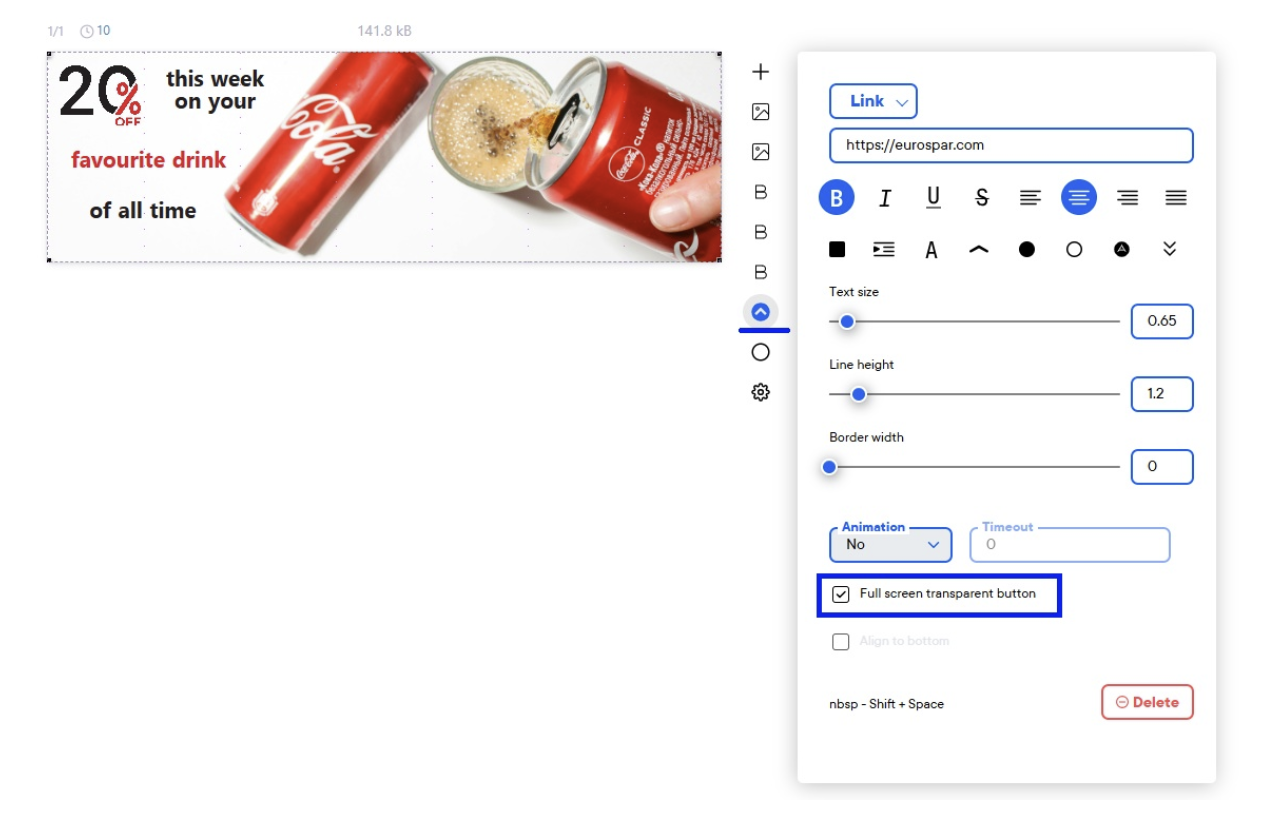
Task: Apply underline formatting
Action: [932, 197]
